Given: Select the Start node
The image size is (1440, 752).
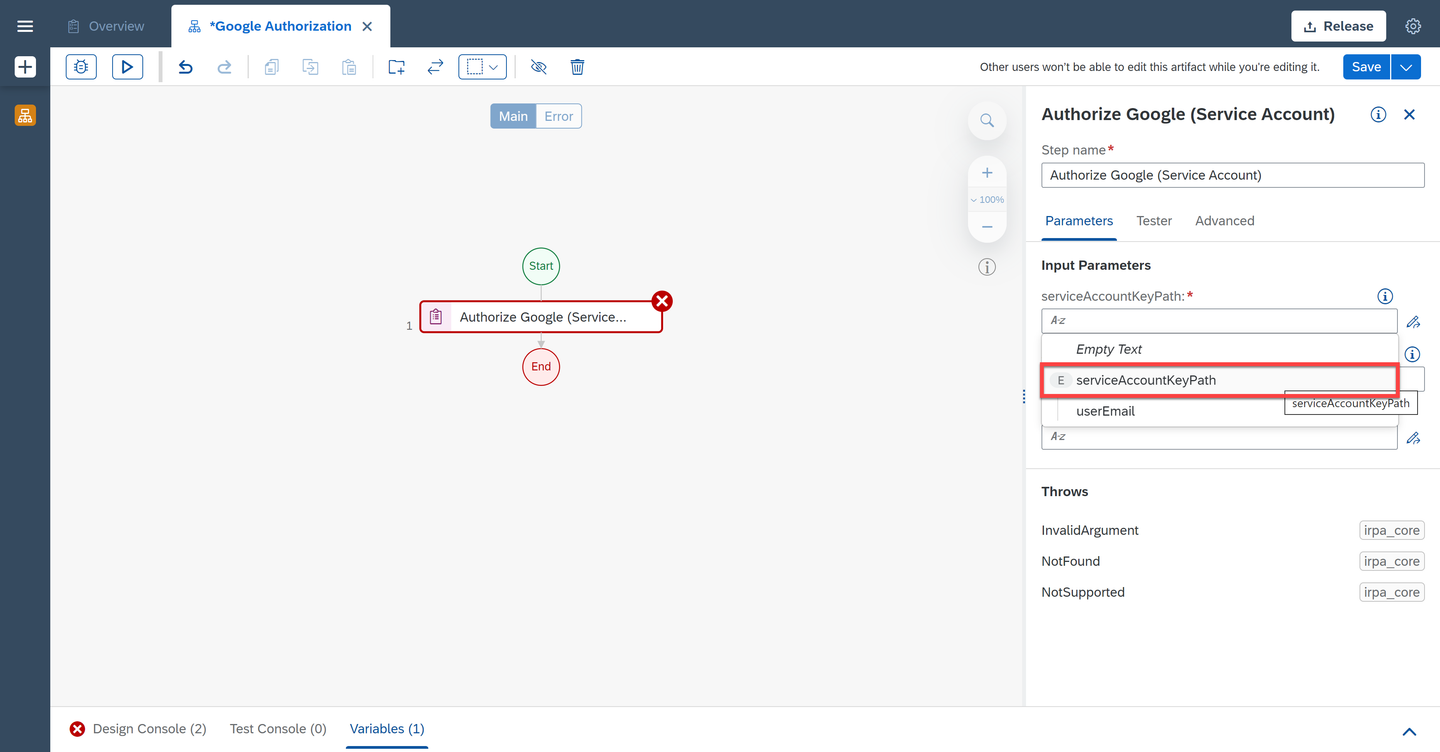Looking at the screenshot, I should point(541,266).
